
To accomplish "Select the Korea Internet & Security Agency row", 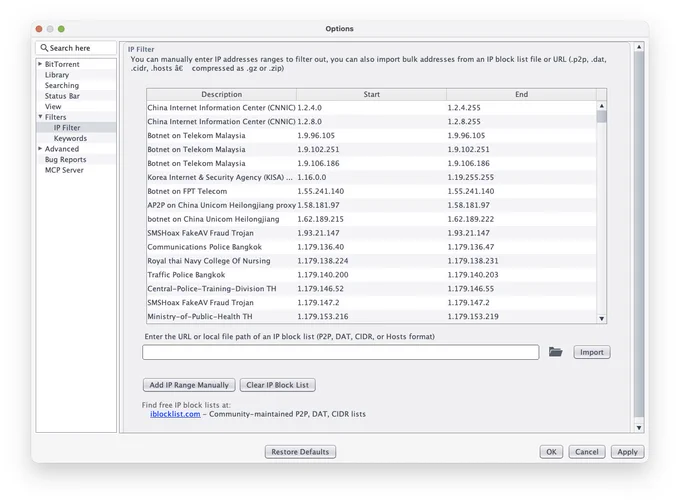I will pos(372,177).
